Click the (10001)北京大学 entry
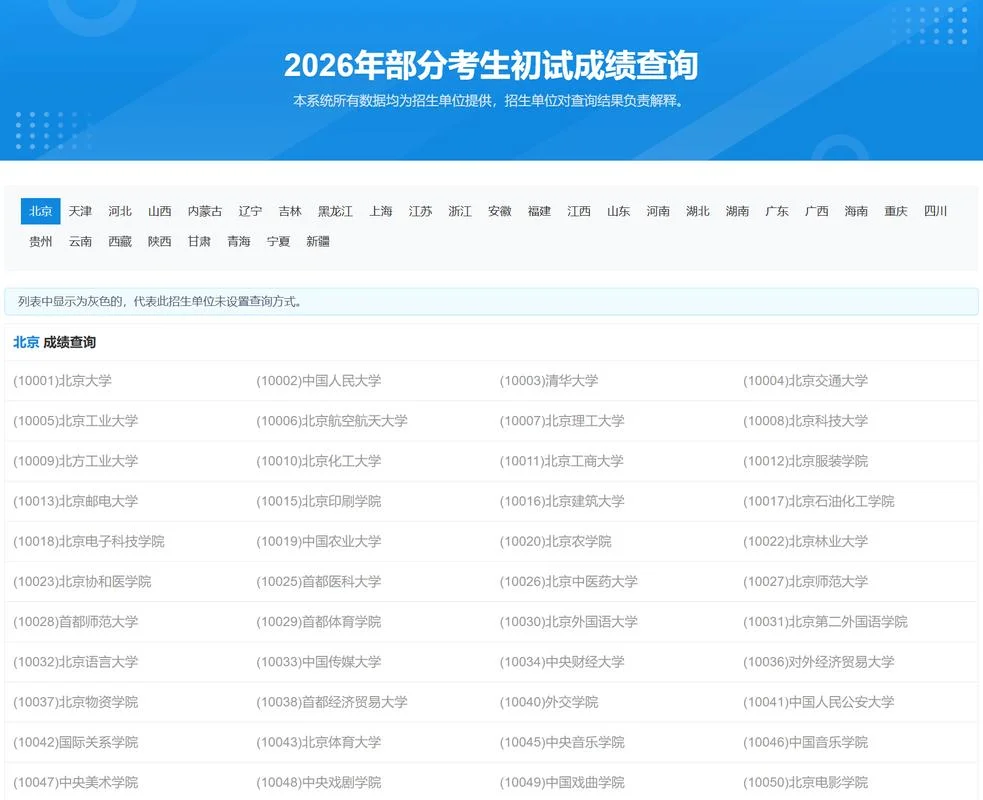The width and height of the screenshot is (983, 800). (63, 381)
